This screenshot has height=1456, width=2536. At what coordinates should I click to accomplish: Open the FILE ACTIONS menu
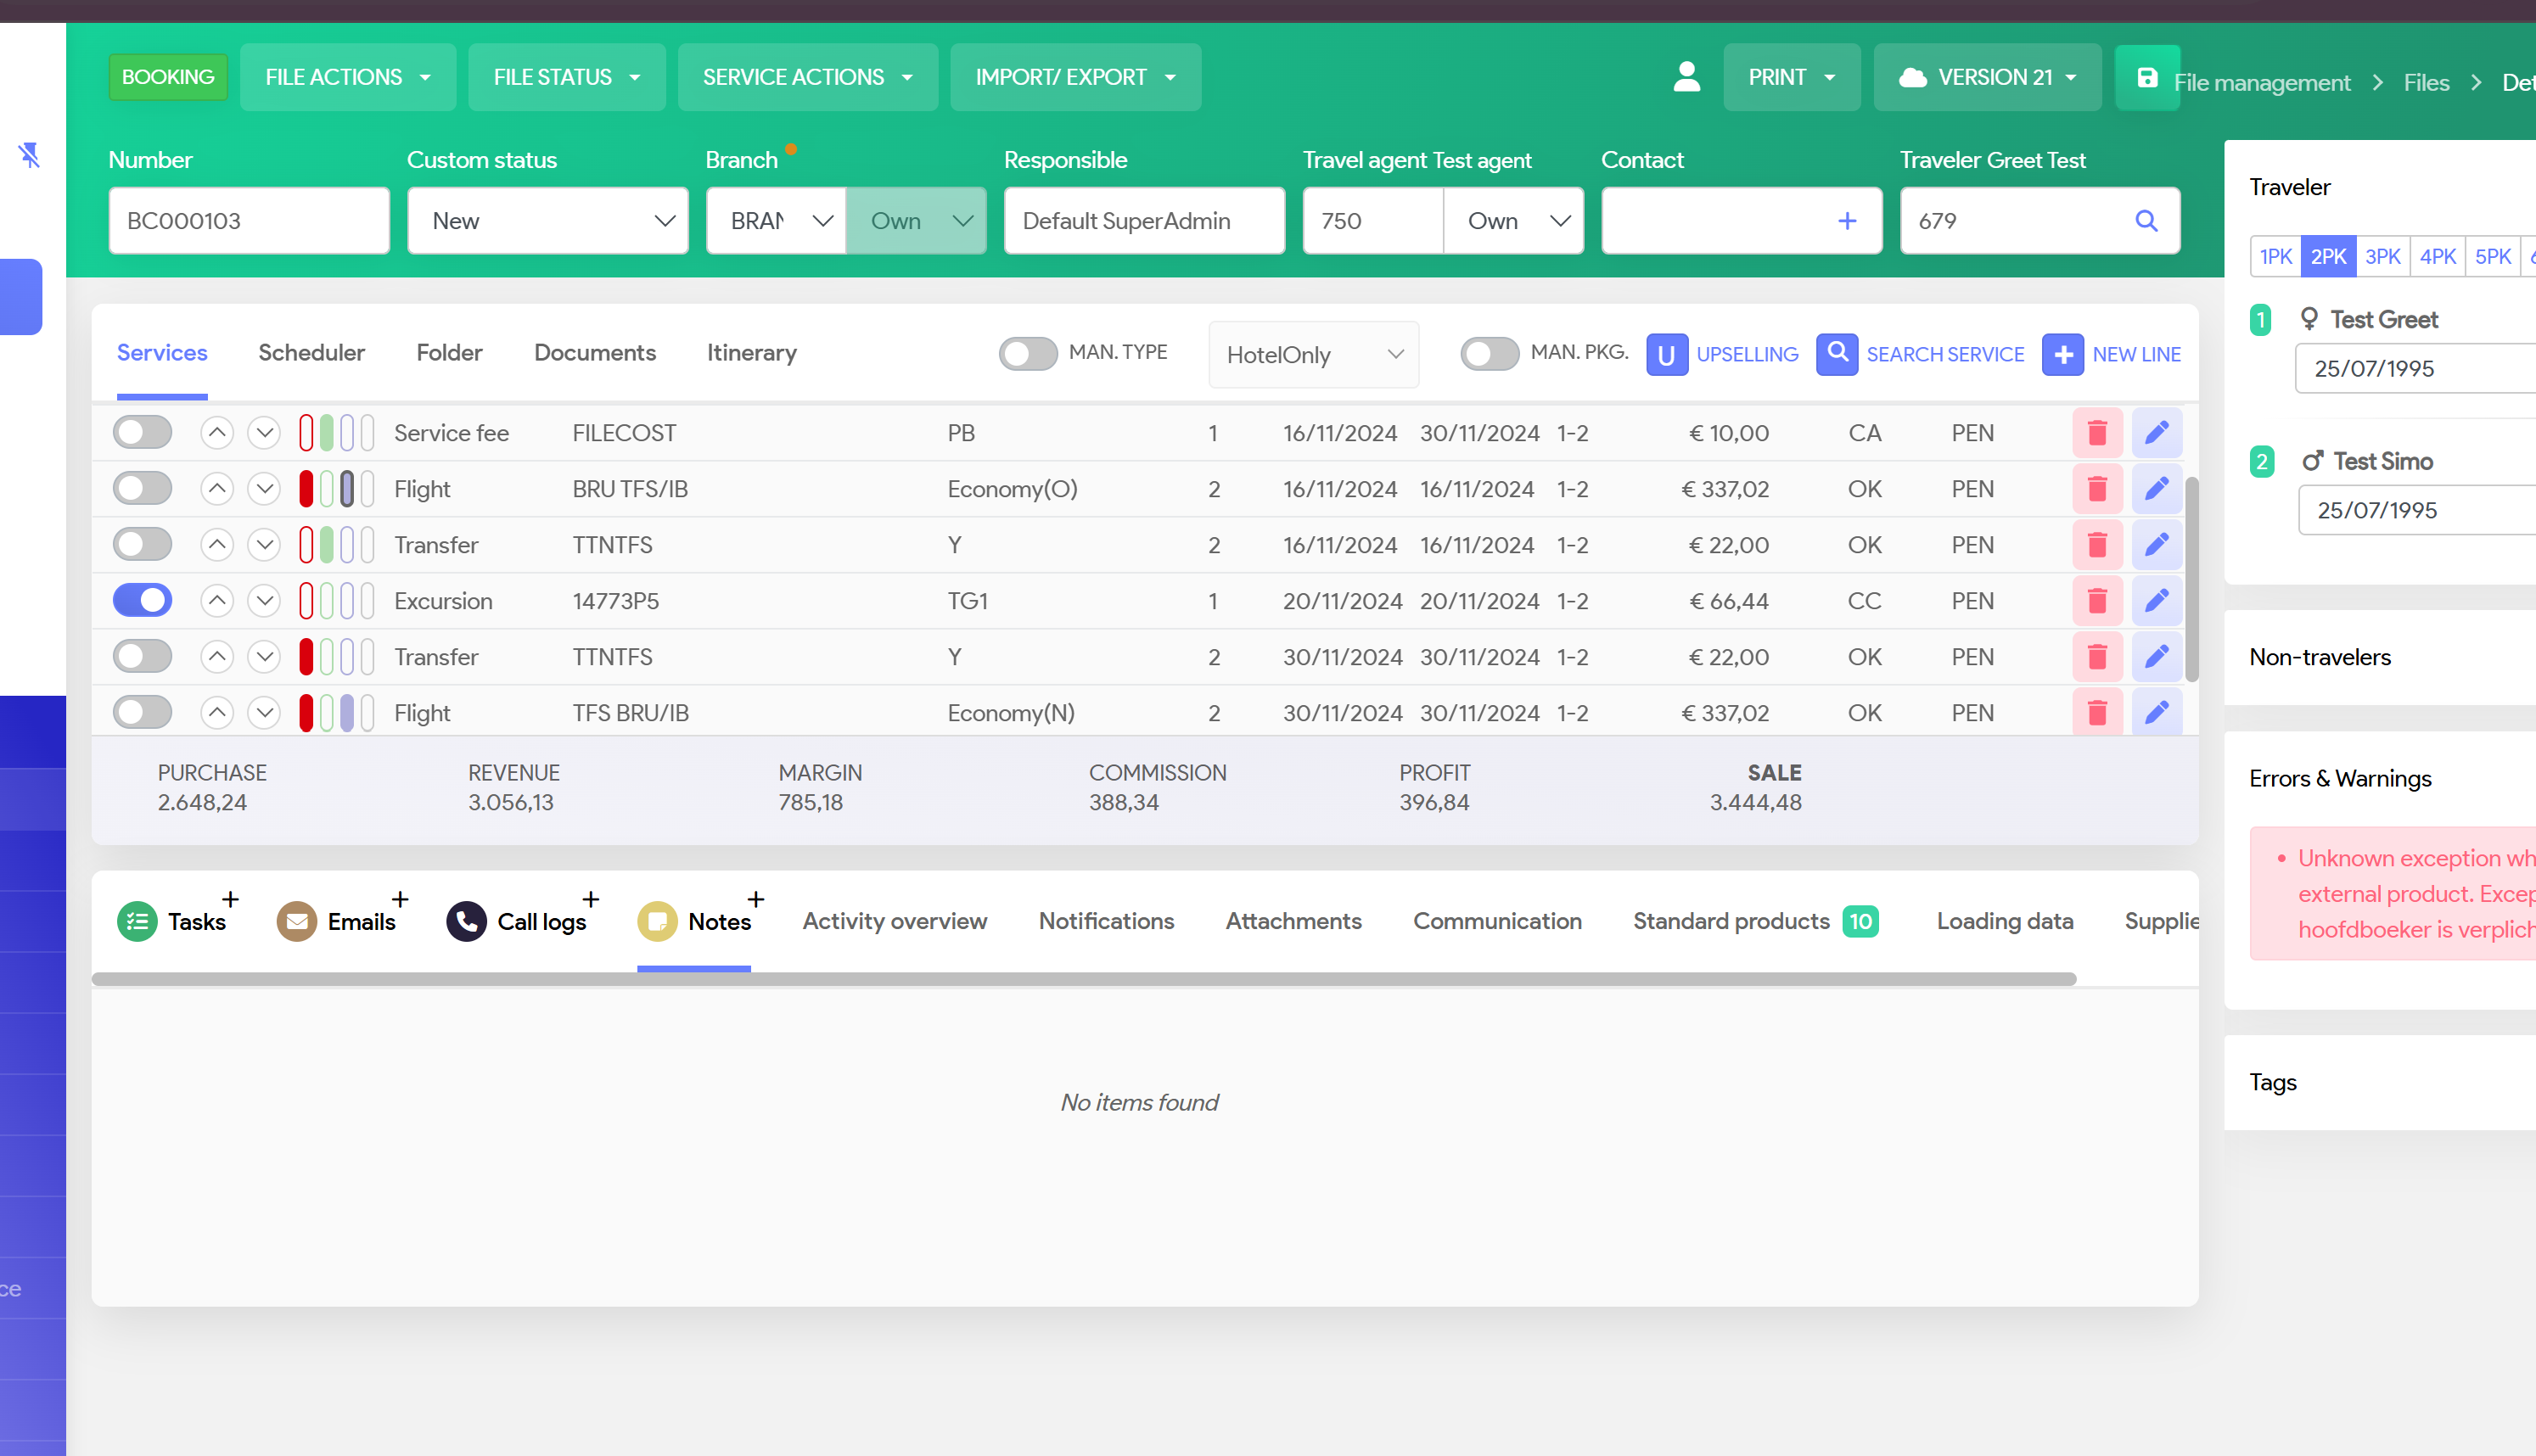pos(347,77)
